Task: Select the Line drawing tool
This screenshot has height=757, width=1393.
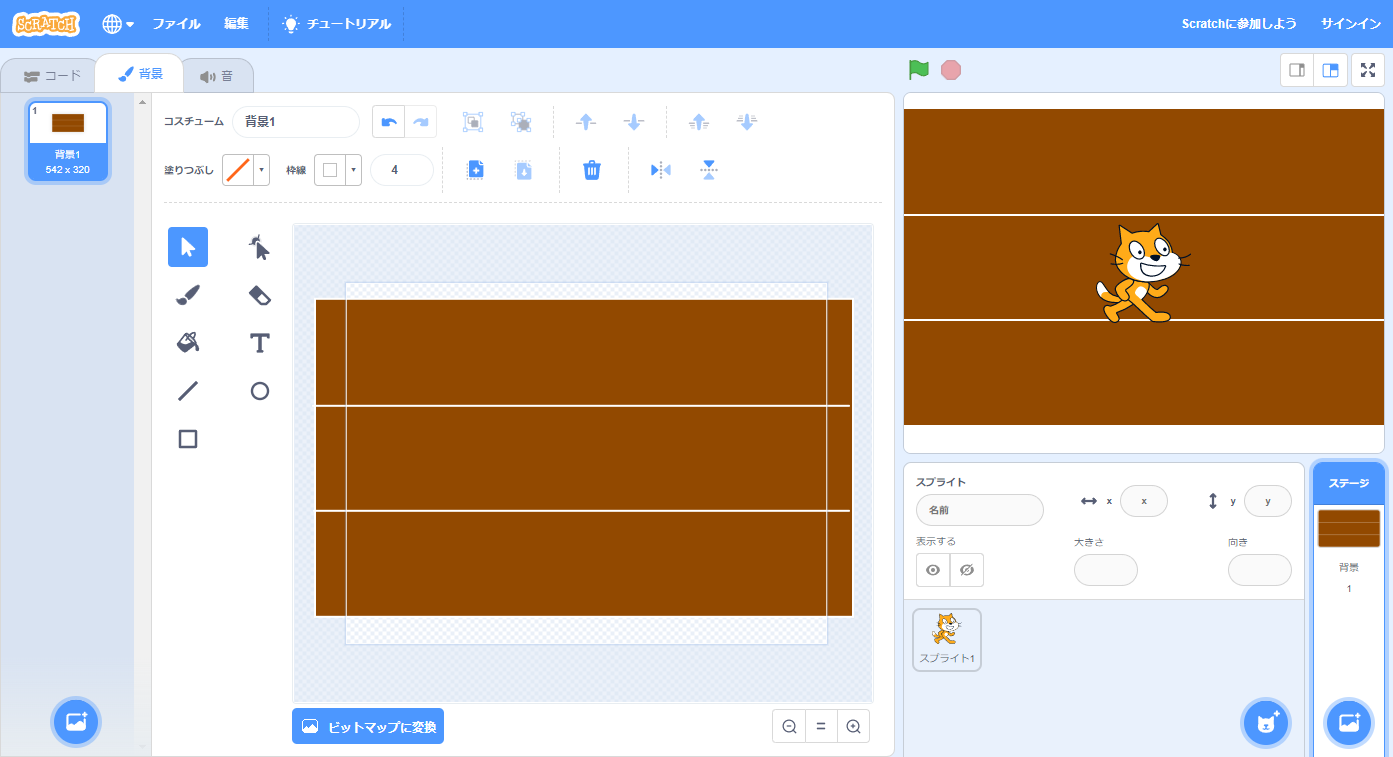Action: [x=188, y=391]
